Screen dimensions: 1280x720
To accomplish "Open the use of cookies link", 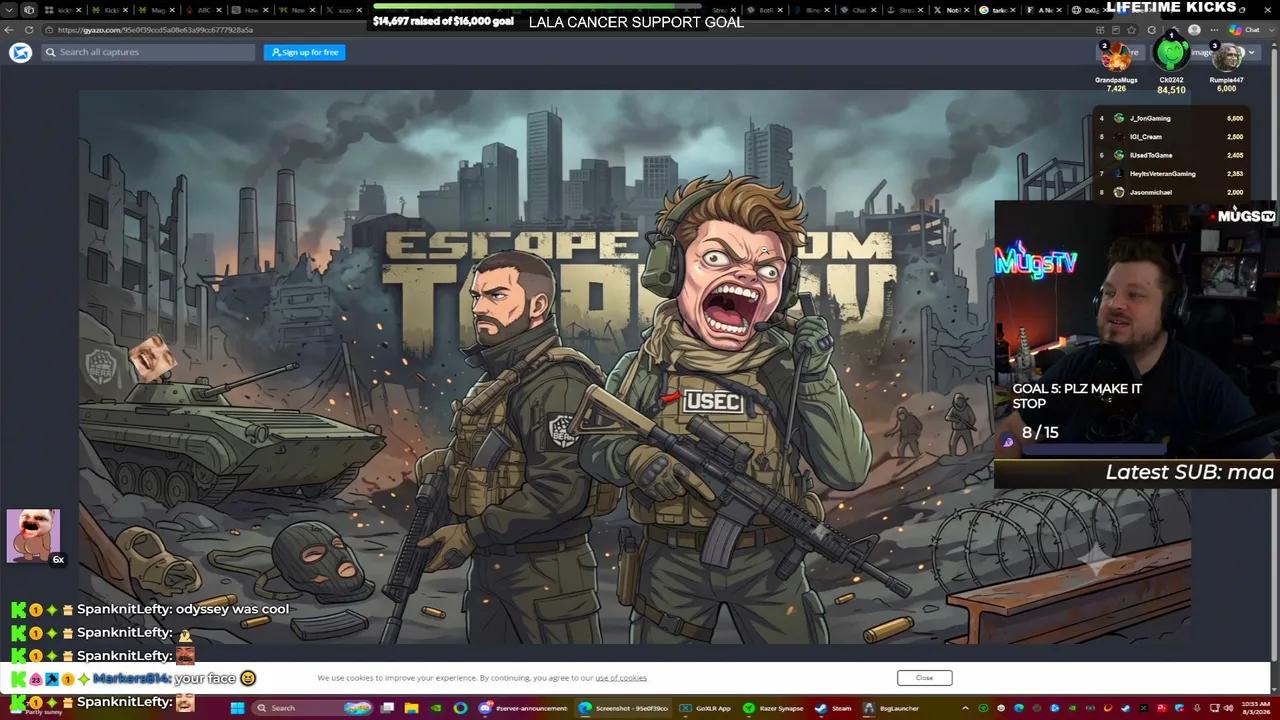I will (621, 678).
